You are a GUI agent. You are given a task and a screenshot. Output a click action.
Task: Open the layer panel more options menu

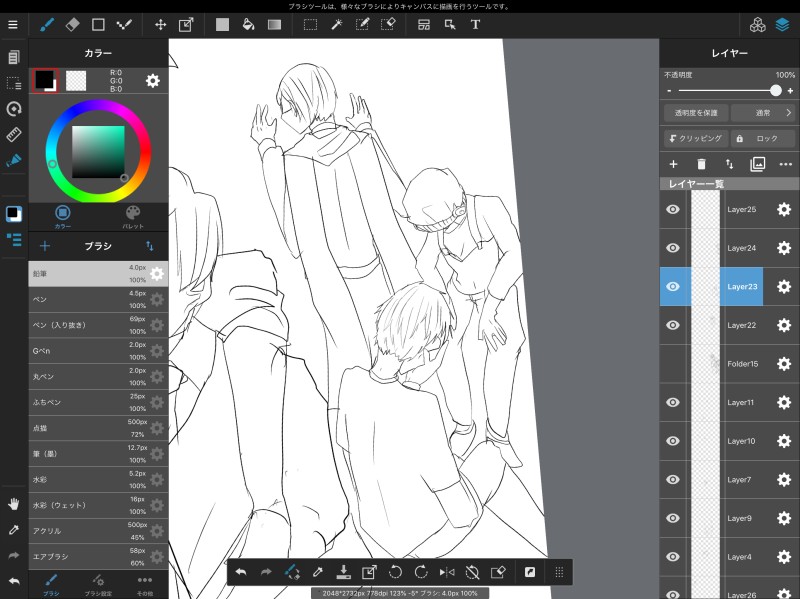coord(786,164)
